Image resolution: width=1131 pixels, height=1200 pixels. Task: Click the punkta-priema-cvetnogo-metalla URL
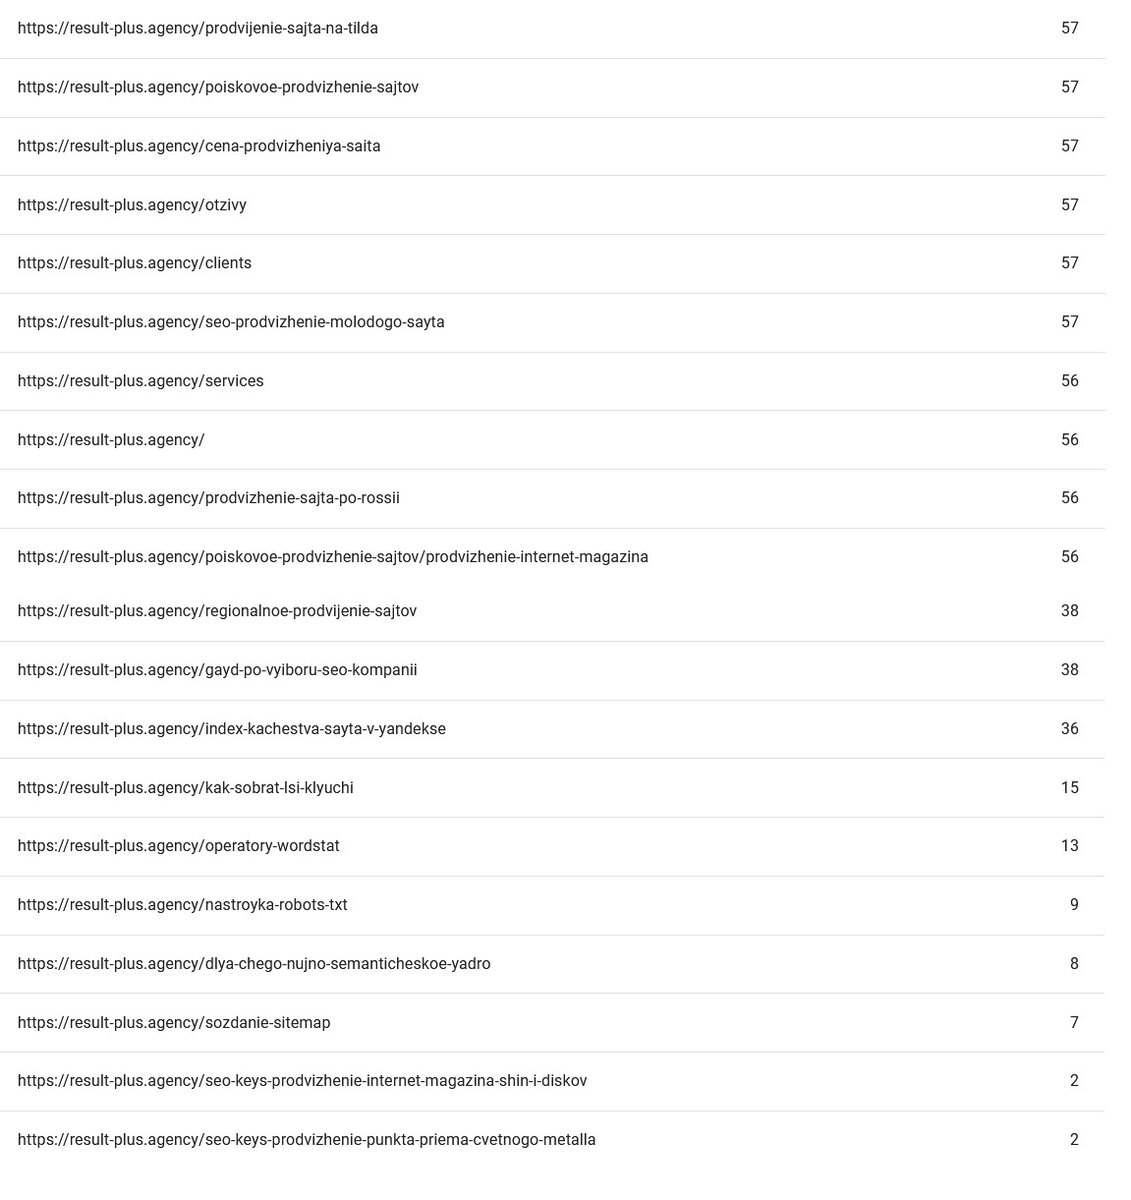pos(307,1140)
